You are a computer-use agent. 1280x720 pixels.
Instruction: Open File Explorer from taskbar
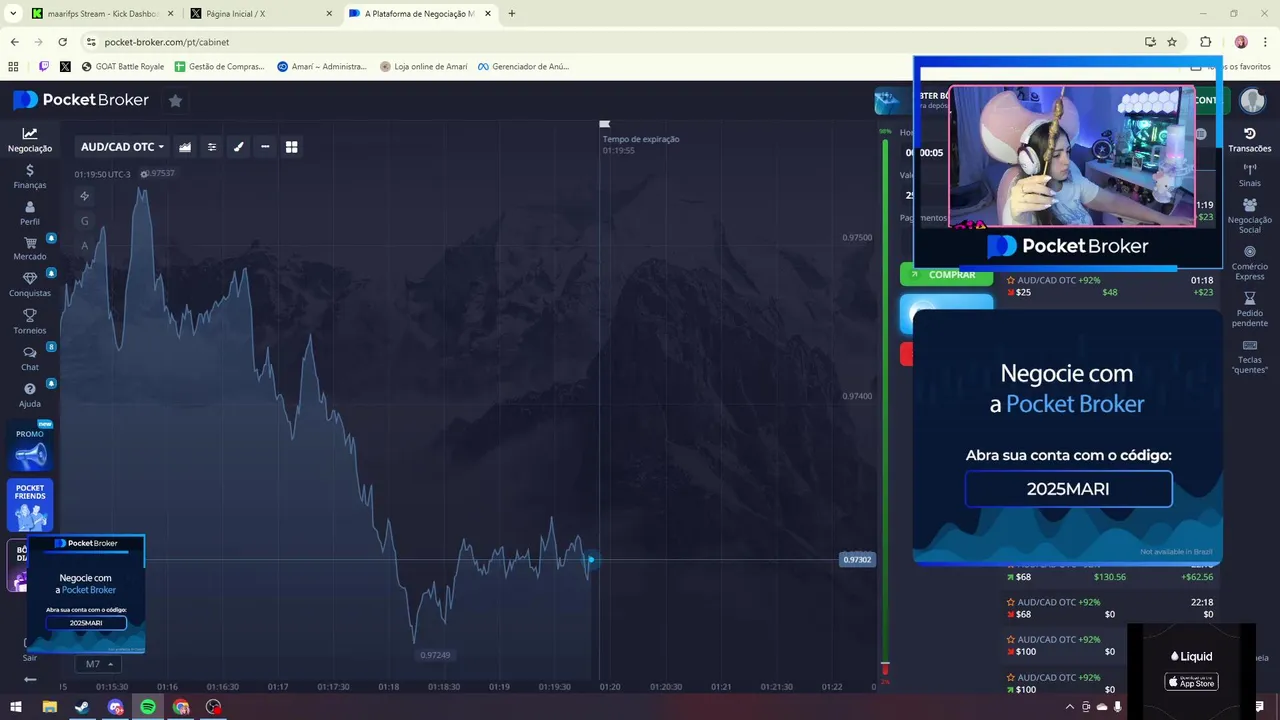point(49,707)
